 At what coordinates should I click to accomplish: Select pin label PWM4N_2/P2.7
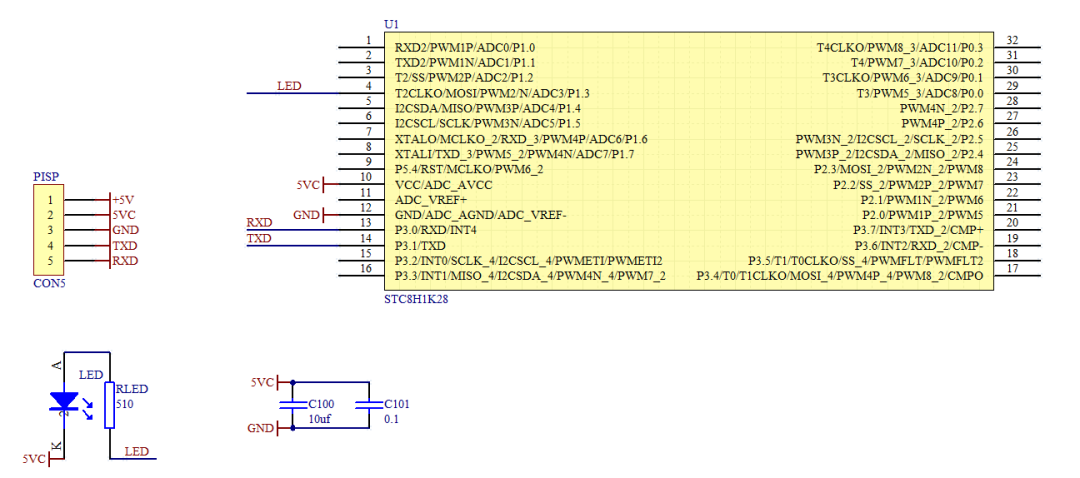click(942, 108)
